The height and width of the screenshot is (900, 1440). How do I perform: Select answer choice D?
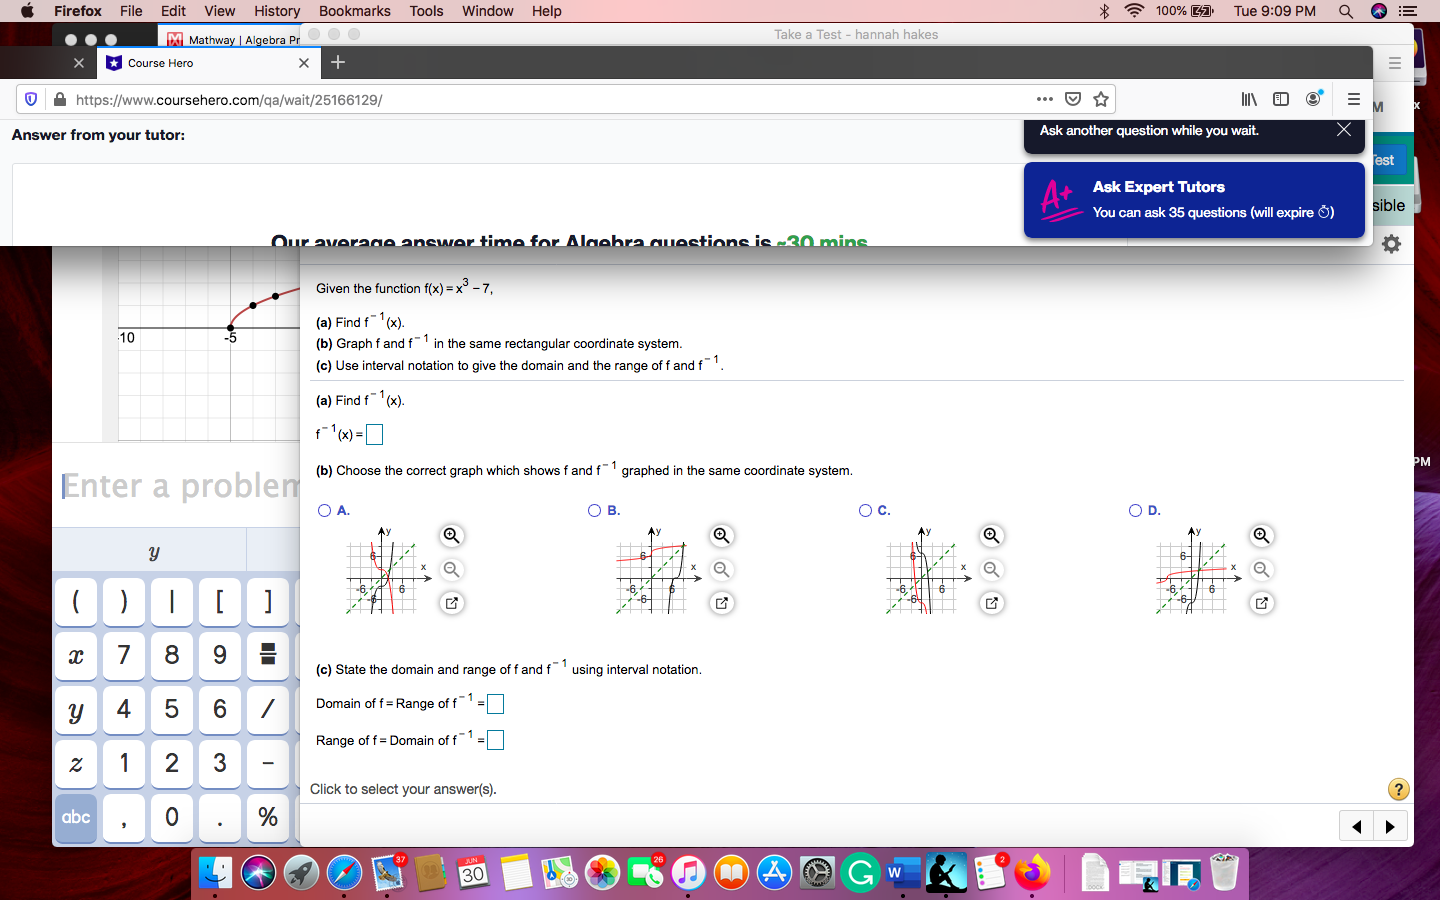pyautogui.click(x=1135, y=511)
